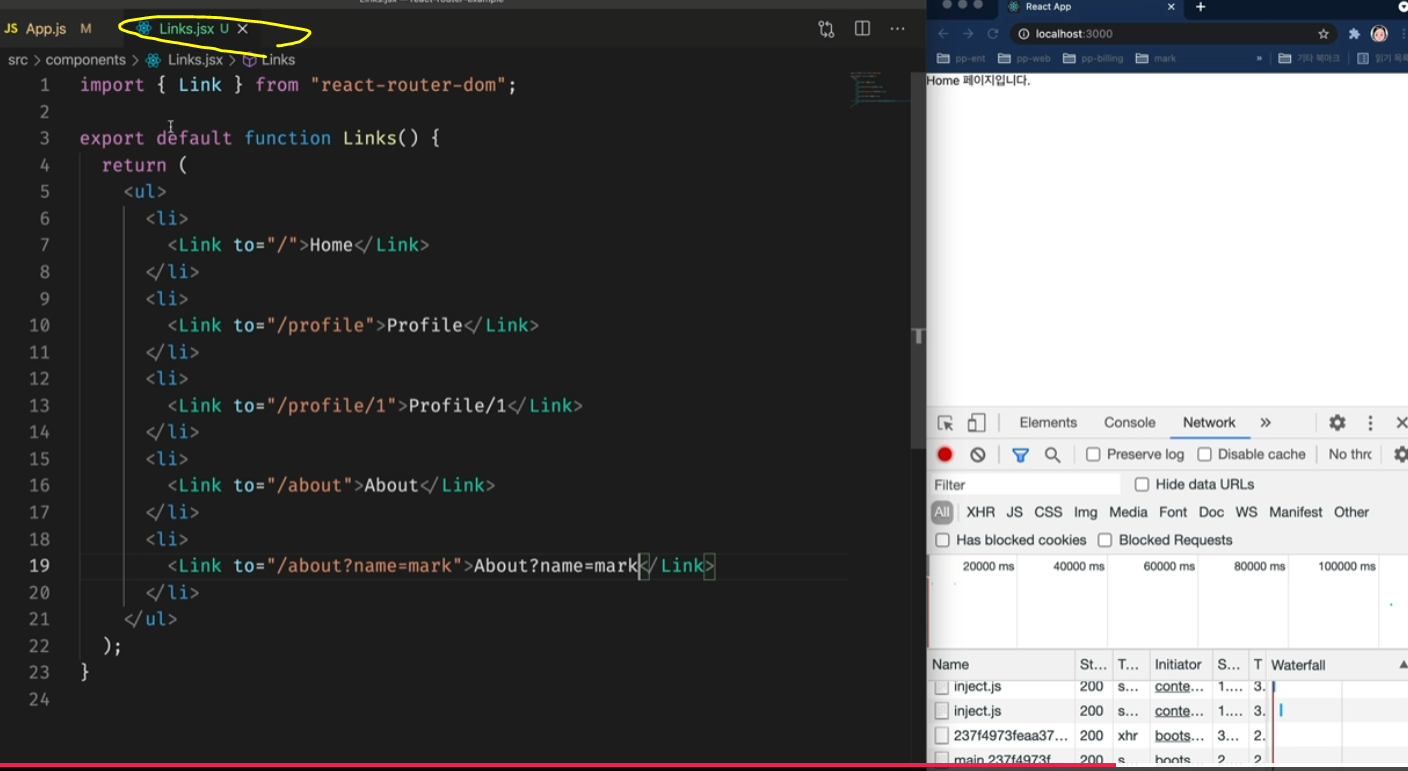
Task: Clear the network log
Action: [x=978, y=454]
